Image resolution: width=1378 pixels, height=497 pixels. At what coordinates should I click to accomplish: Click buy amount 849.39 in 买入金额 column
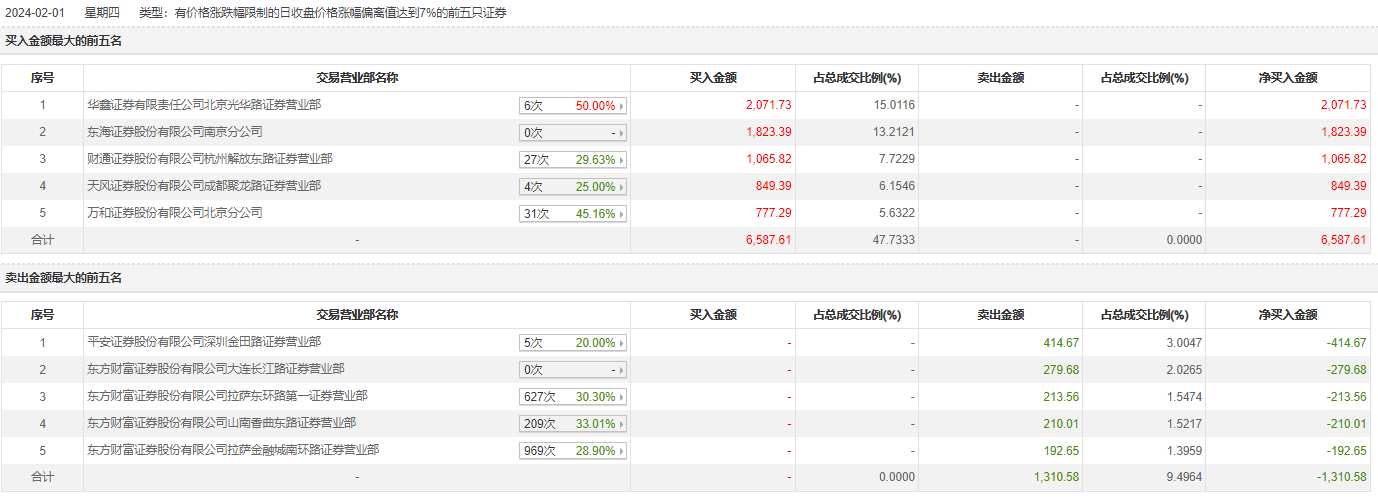(774, 186)
